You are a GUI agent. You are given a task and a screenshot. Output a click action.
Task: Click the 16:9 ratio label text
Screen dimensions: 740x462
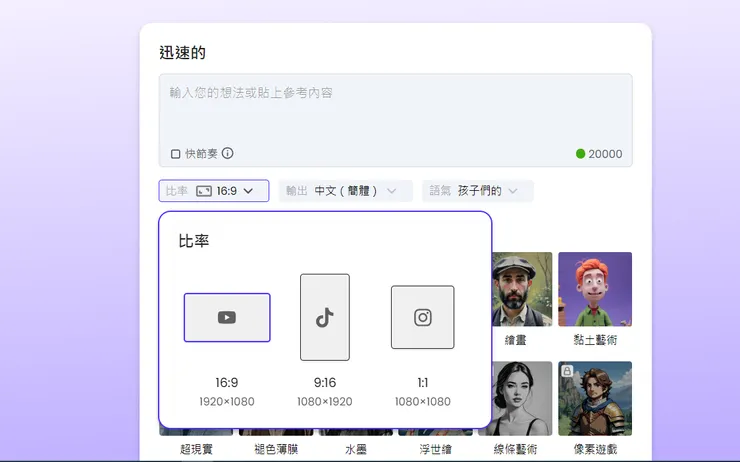tap(227, 382)
